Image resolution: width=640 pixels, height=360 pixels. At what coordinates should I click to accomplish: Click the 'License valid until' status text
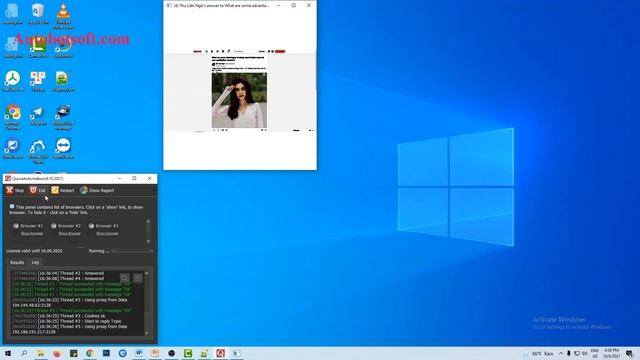[x=34, y=251]
